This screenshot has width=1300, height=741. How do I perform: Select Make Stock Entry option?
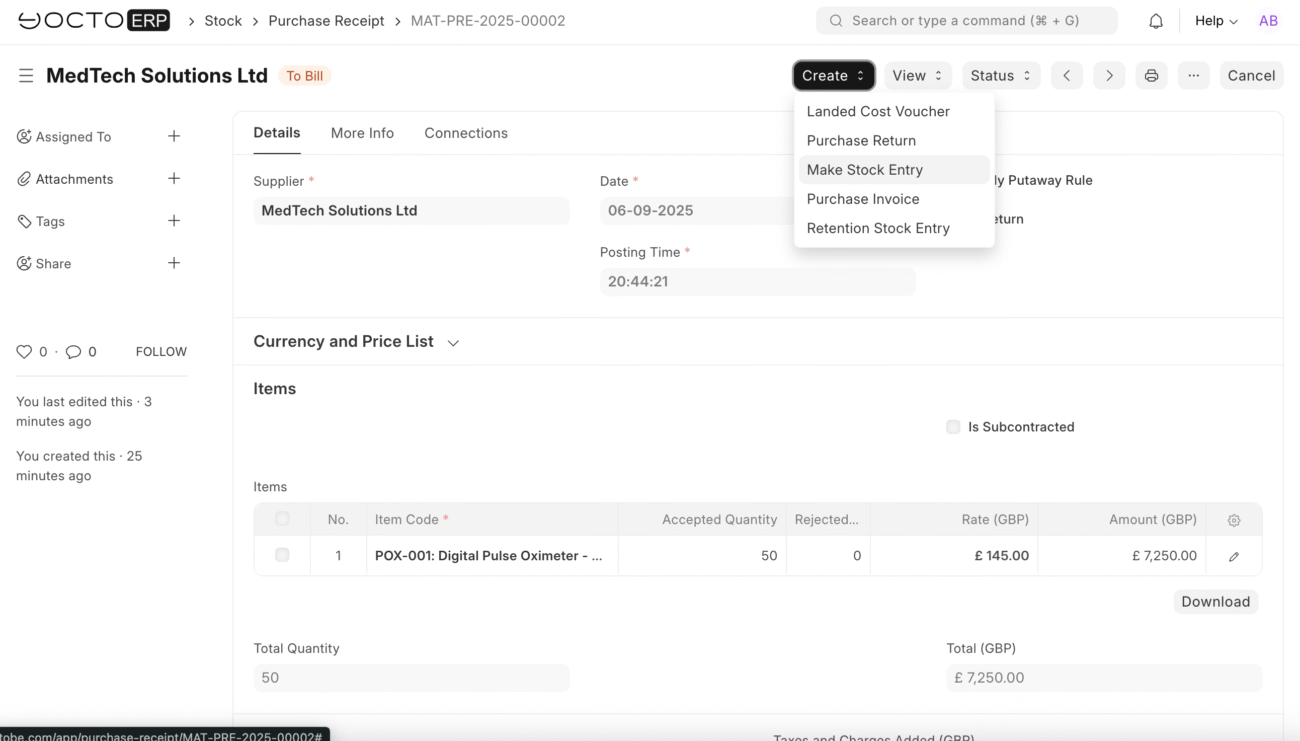pos(894,170)
